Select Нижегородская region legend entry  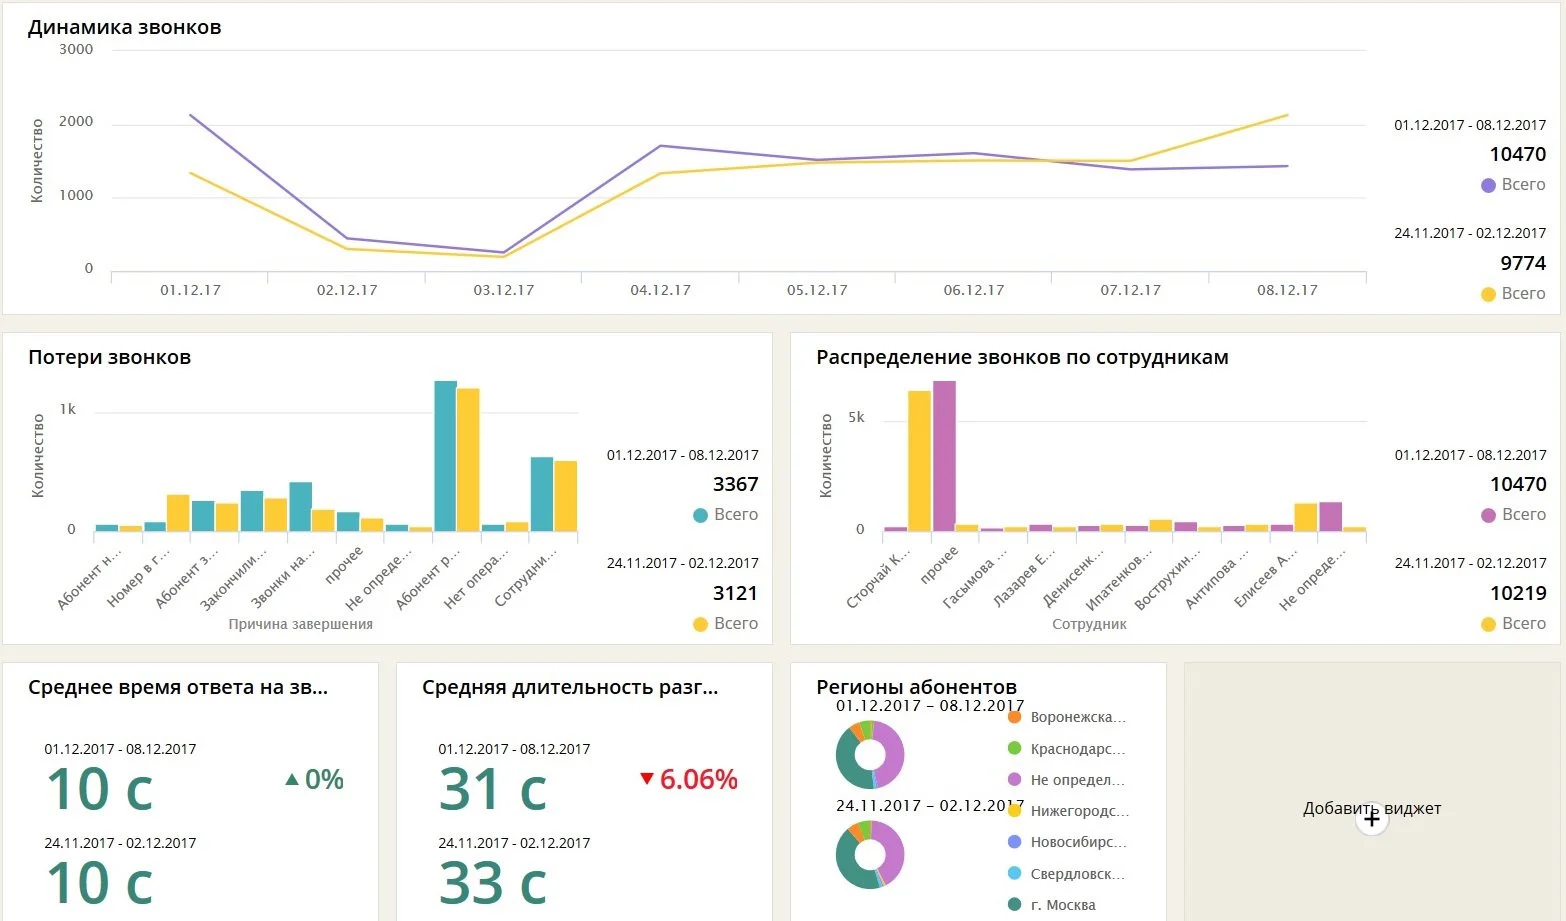tap(1068, 811)
